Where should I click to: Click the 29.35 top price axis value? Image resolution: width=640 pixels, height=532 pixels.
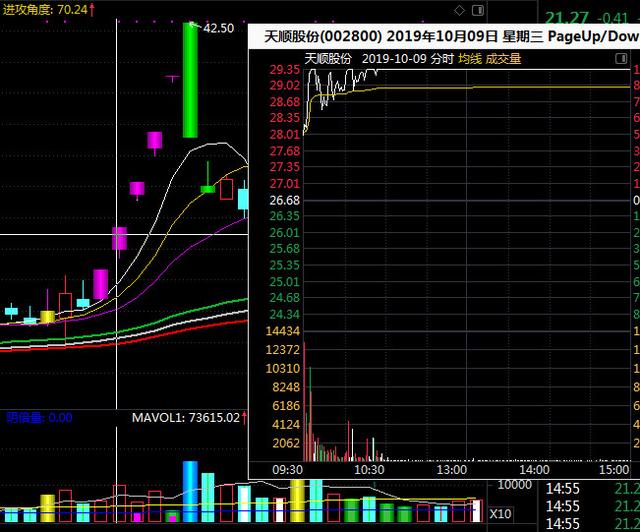pos(284,70)
